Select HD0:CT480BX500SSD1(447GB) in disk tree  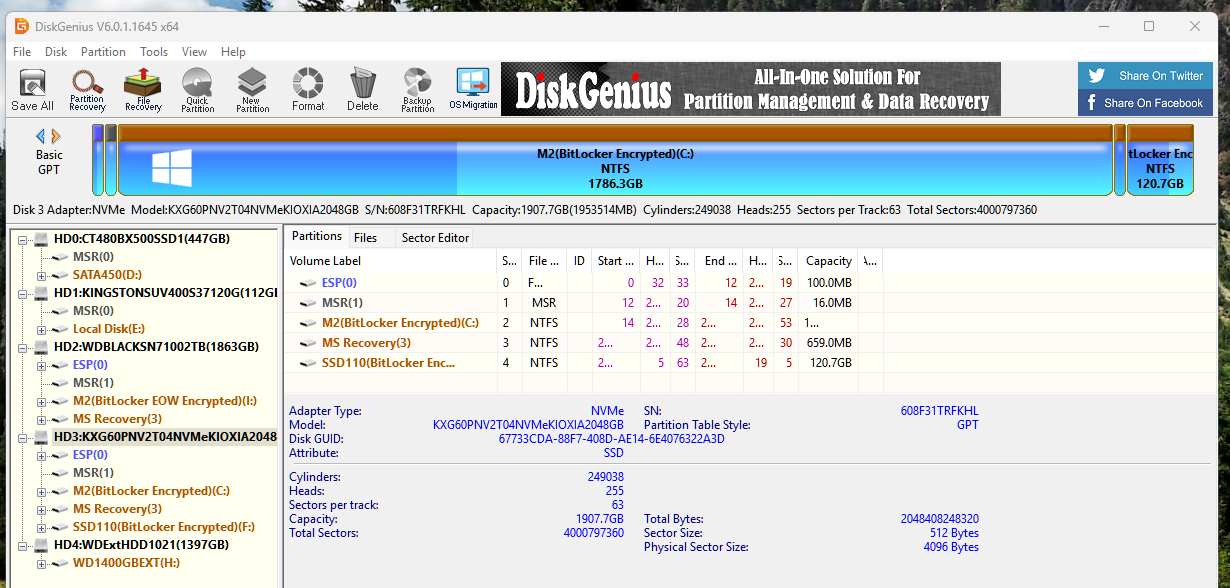coord(141,239)
